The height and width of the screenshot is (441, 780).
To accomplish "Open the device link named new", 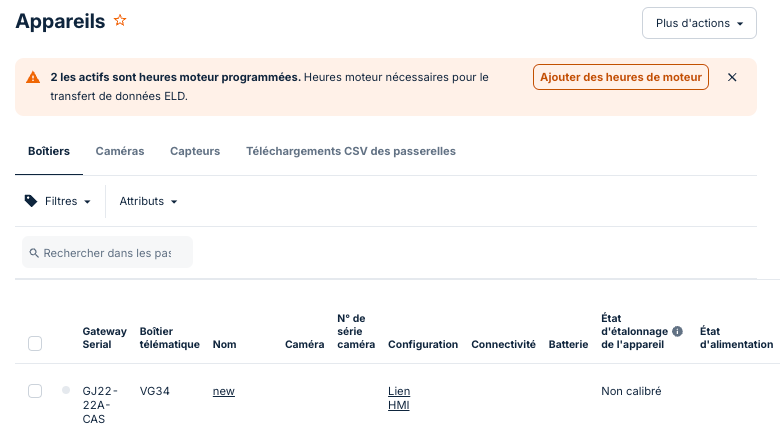I will pyautogui.click(x=223, y=391).
